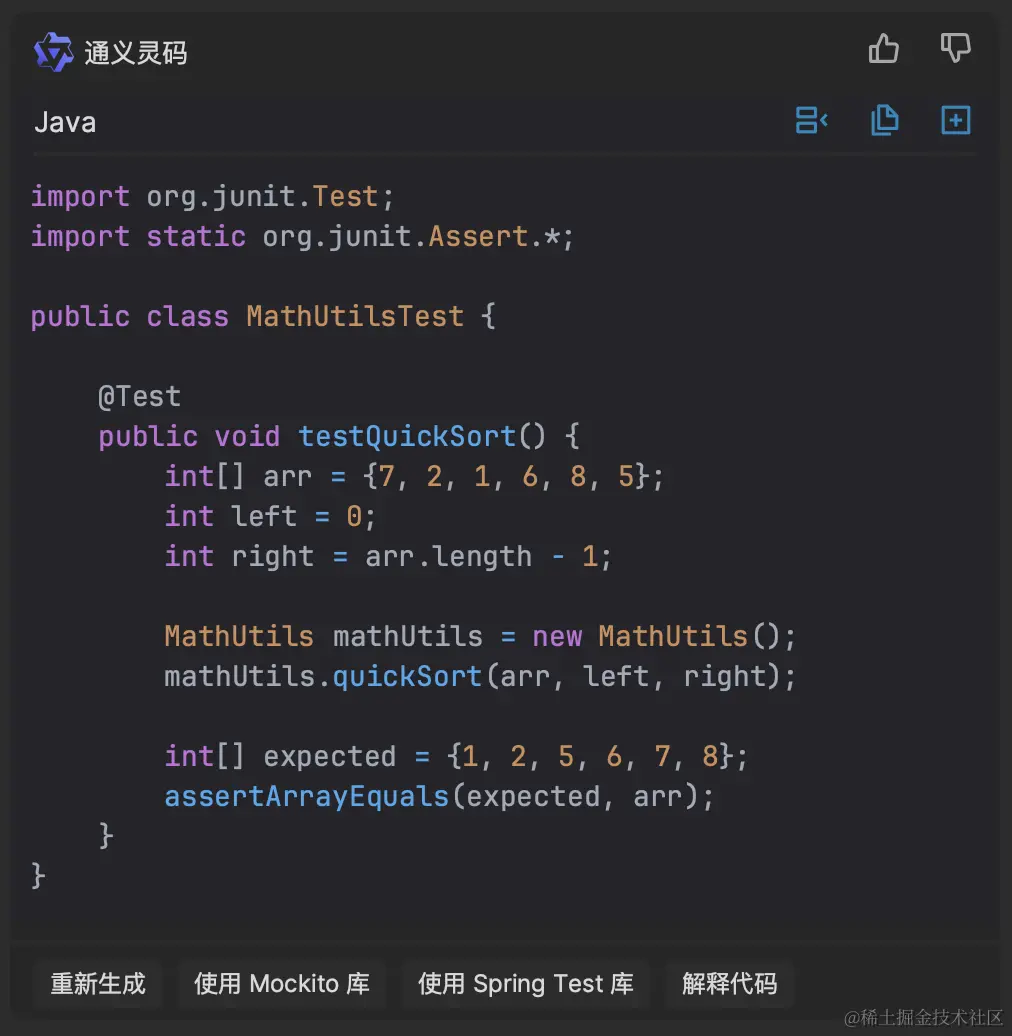Click the assertArrayEquals call
Screen dimensions: 1012x1036
439,797
